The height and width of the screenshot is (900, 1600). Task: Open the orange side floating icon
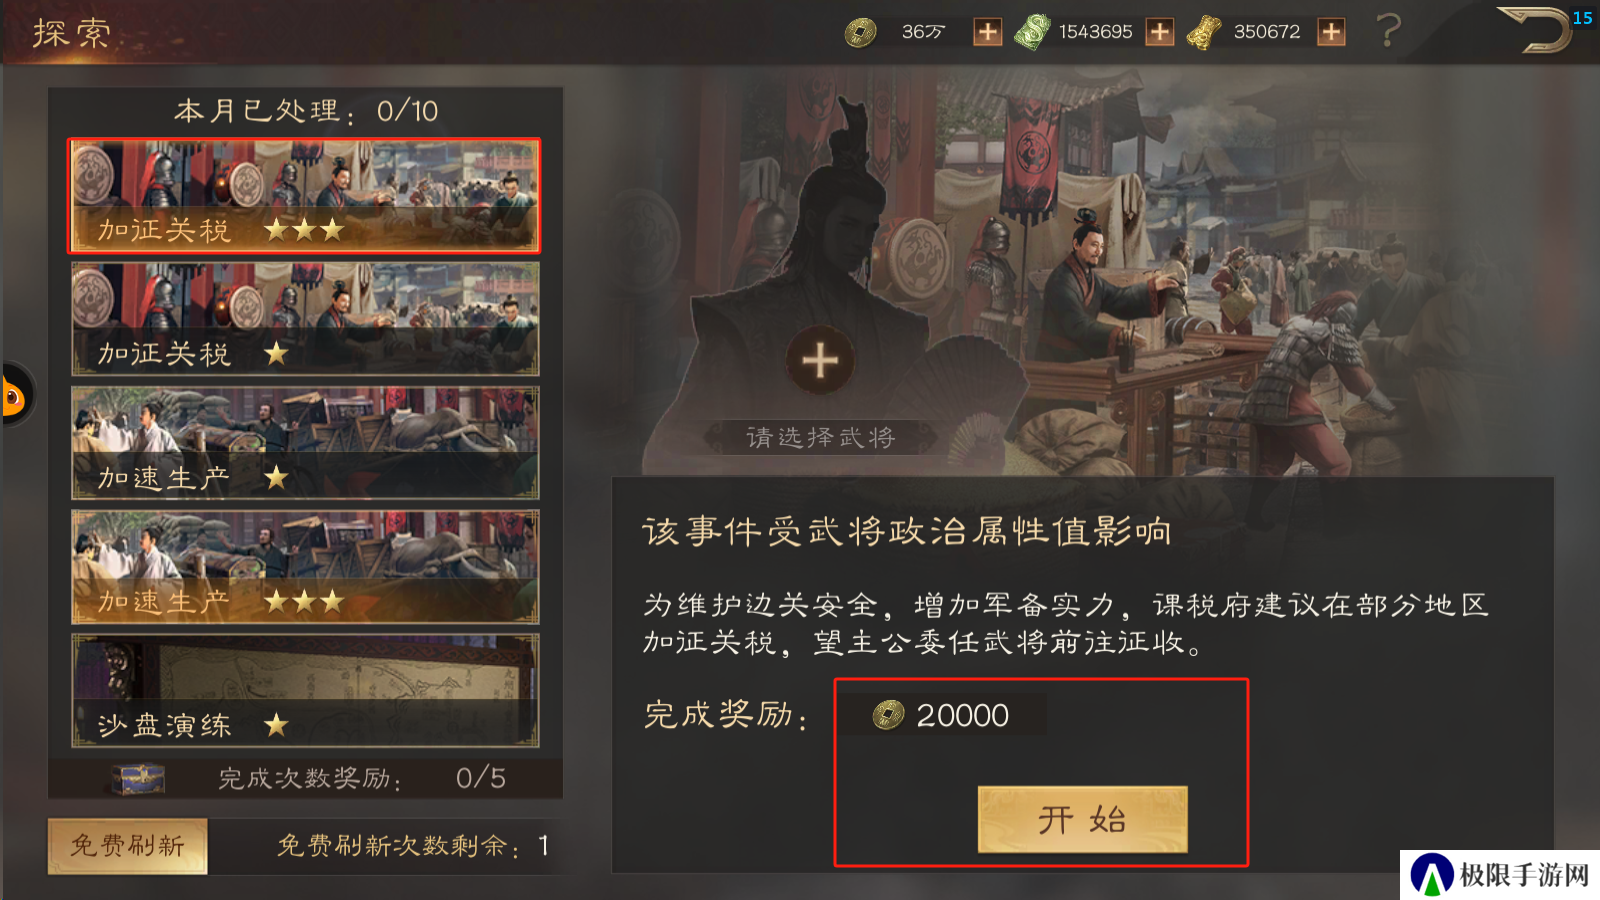pyautogui.click(x=14, y=396)
